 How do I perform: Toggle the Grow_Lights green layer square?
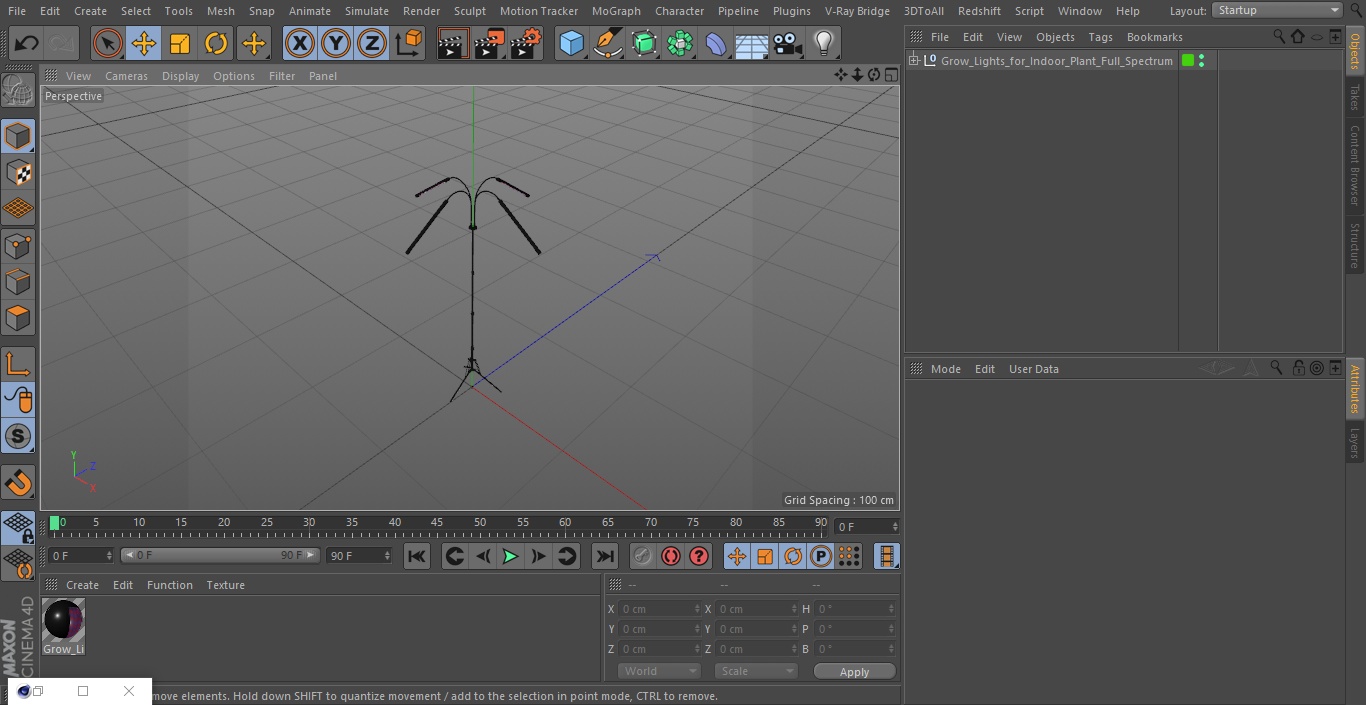coord(1188,61)
